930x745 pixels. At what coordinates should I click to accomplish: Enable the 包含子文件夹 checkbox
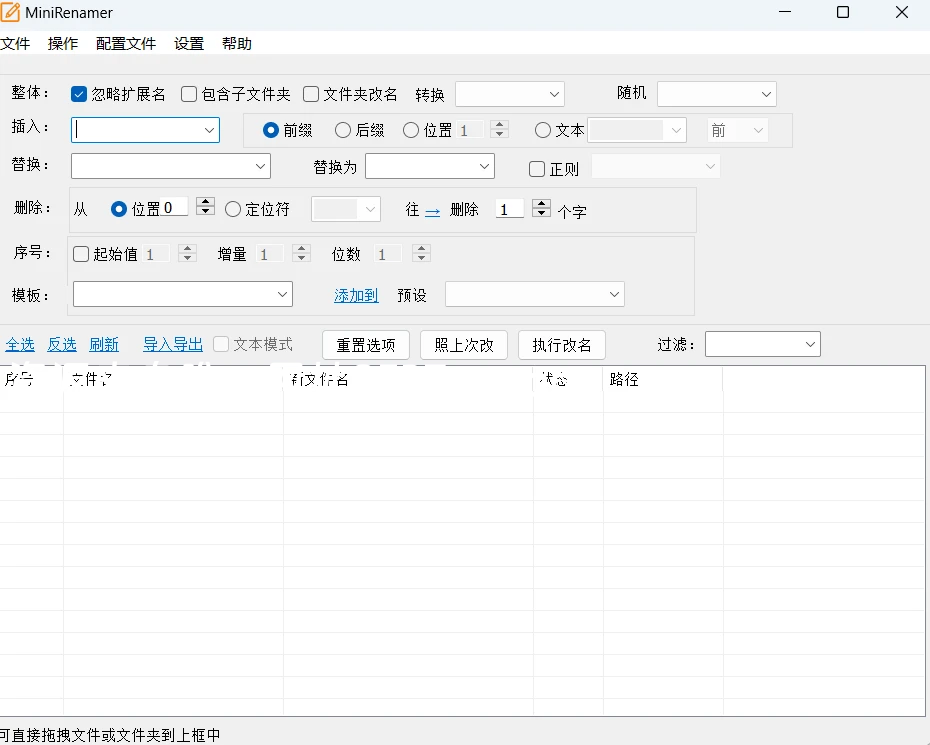[188, 94]
